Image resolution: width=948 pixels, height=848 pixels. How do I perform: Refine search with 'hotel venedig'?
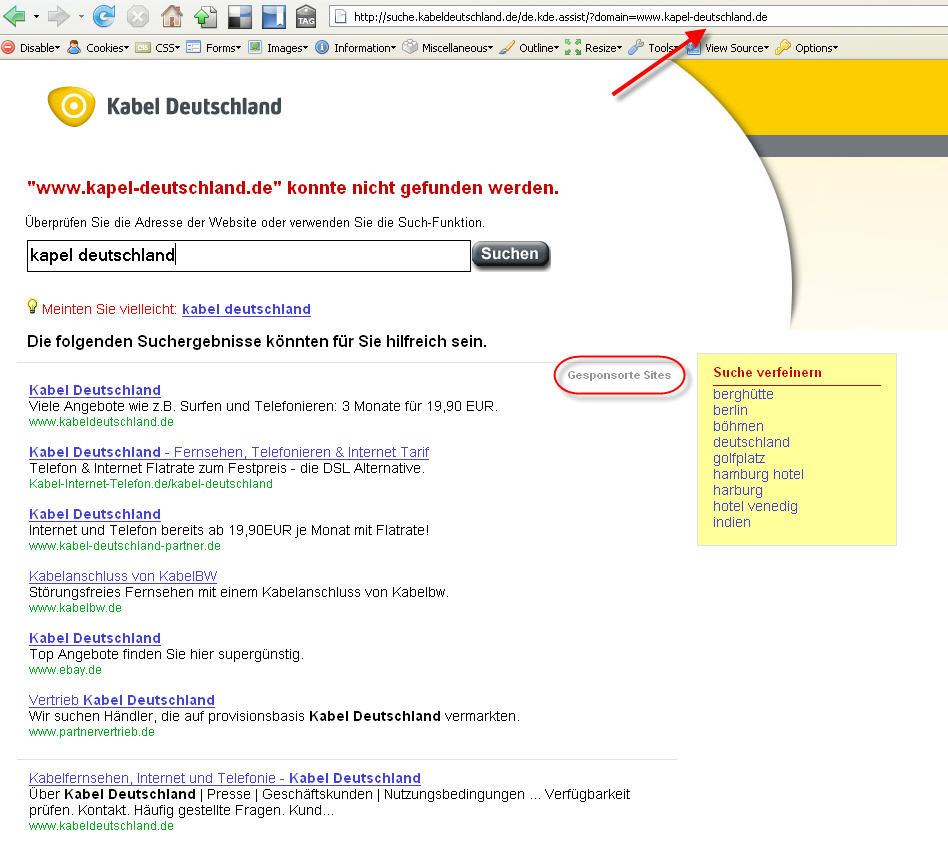(x=755, y=507)
